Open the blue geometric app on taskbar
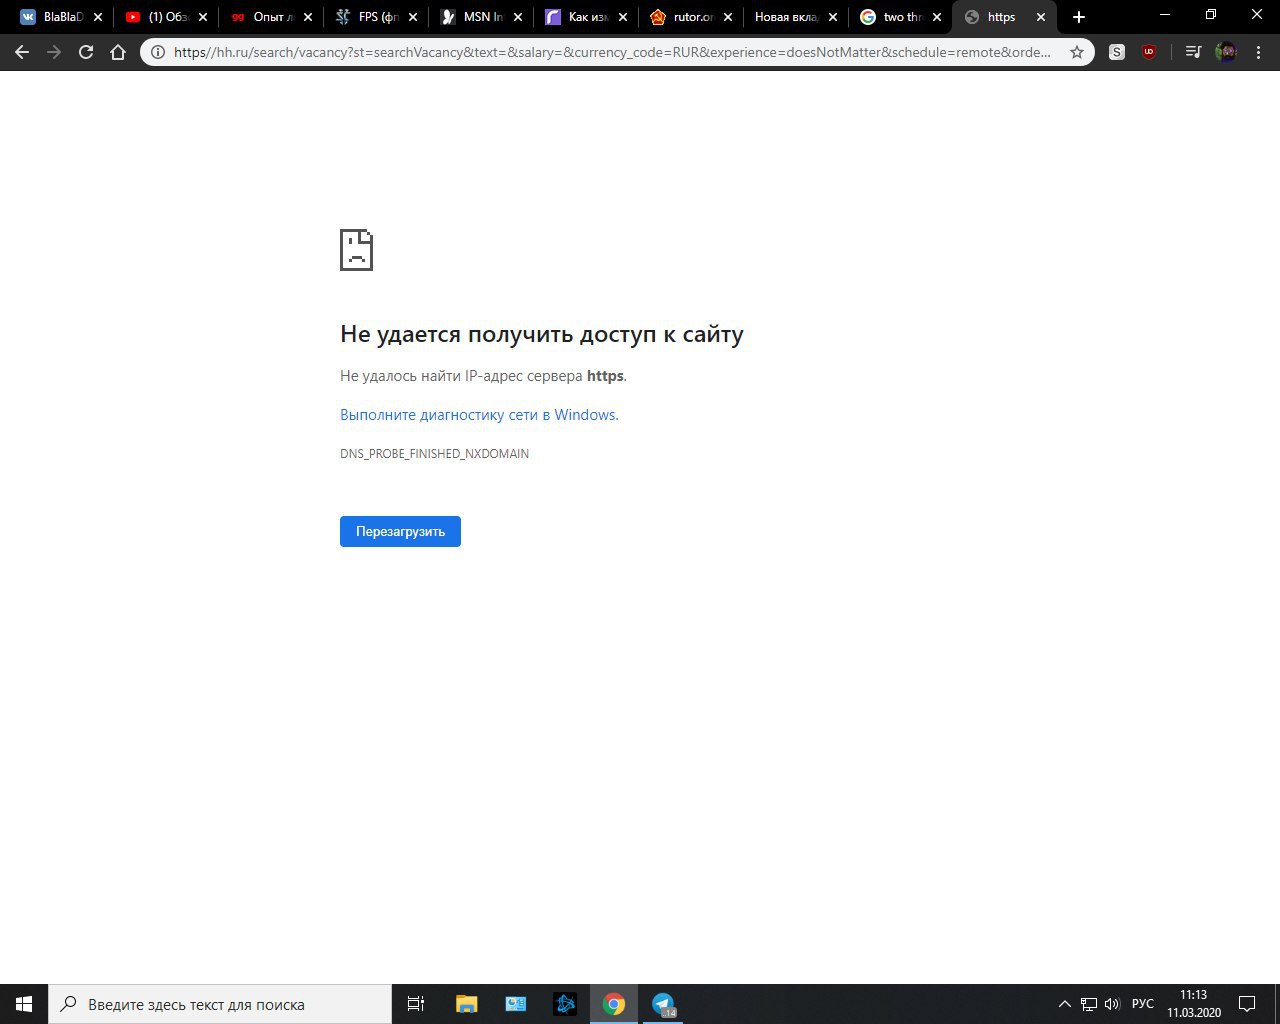Viewport: 1280px width, 1024px height. tap(565, 1004)
